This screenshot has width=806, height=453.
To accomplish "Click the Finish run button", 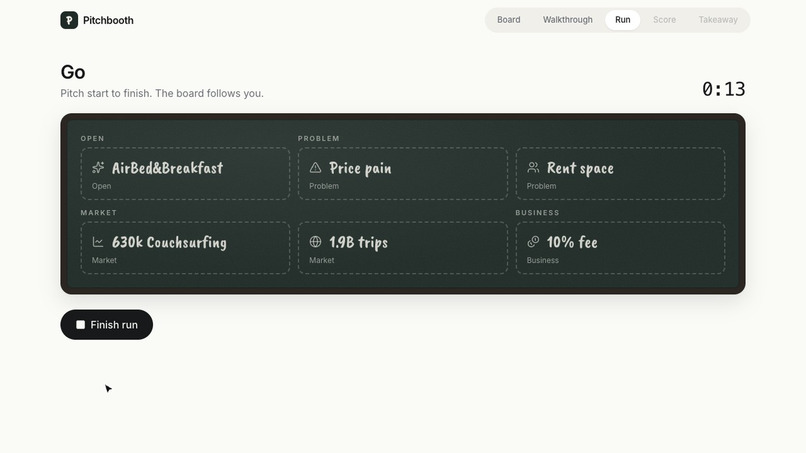I will (106, 324).
